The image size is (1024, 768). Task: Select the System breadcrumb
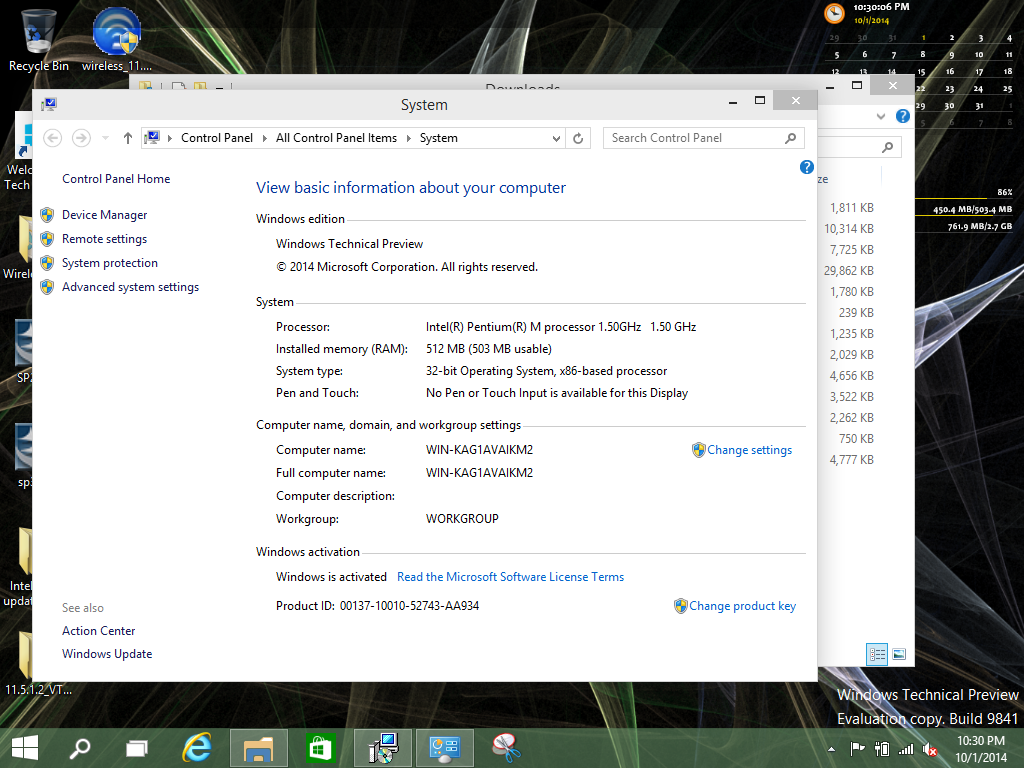[x=439, y=138]
